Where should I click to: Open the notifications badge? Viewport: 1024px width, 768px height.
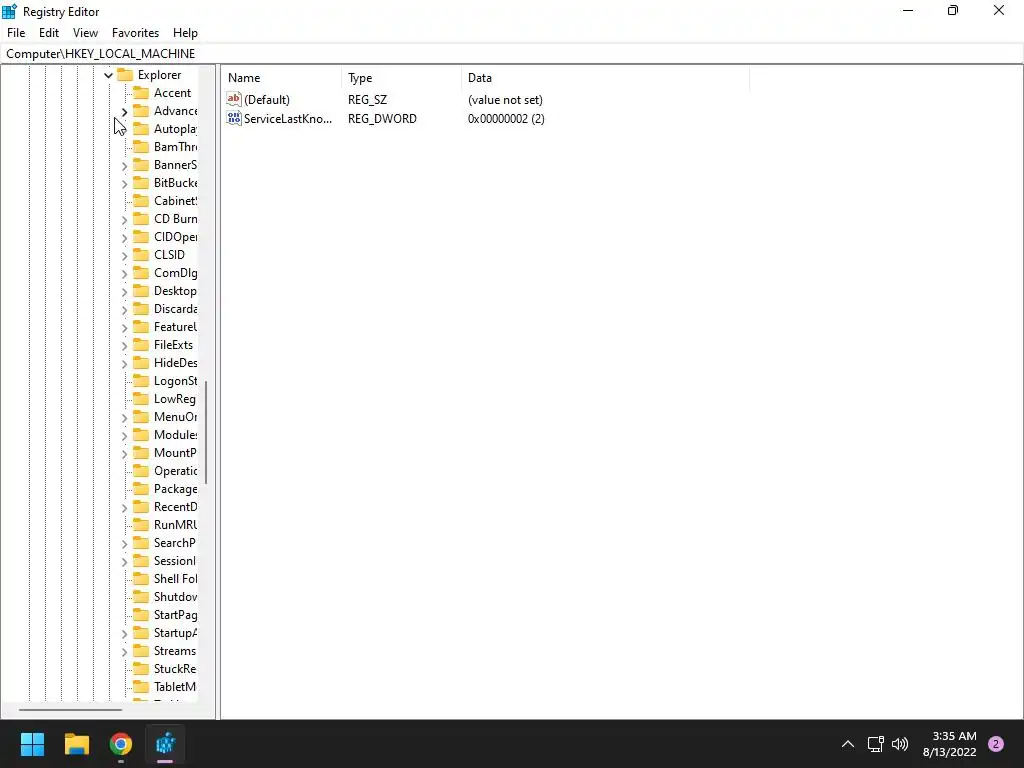click(x=996, y=744)
